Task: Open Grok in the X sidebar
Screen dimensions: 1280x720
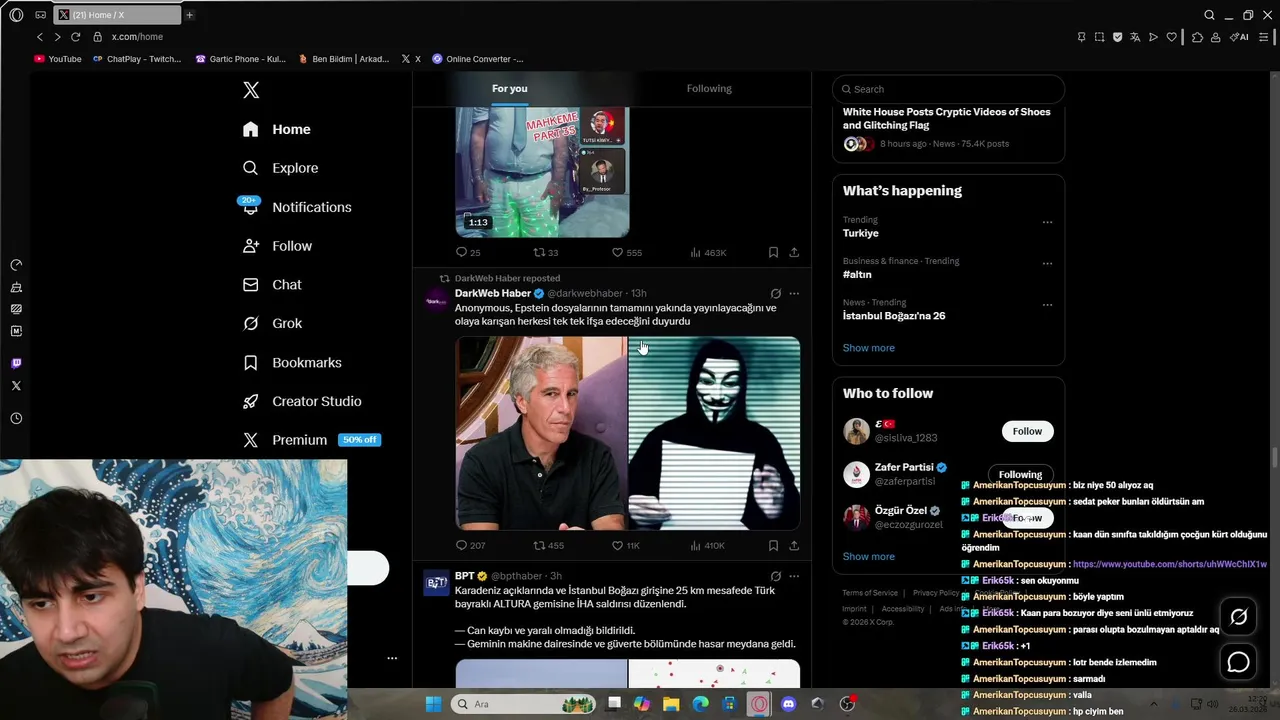Action: [x=272, y=324]
